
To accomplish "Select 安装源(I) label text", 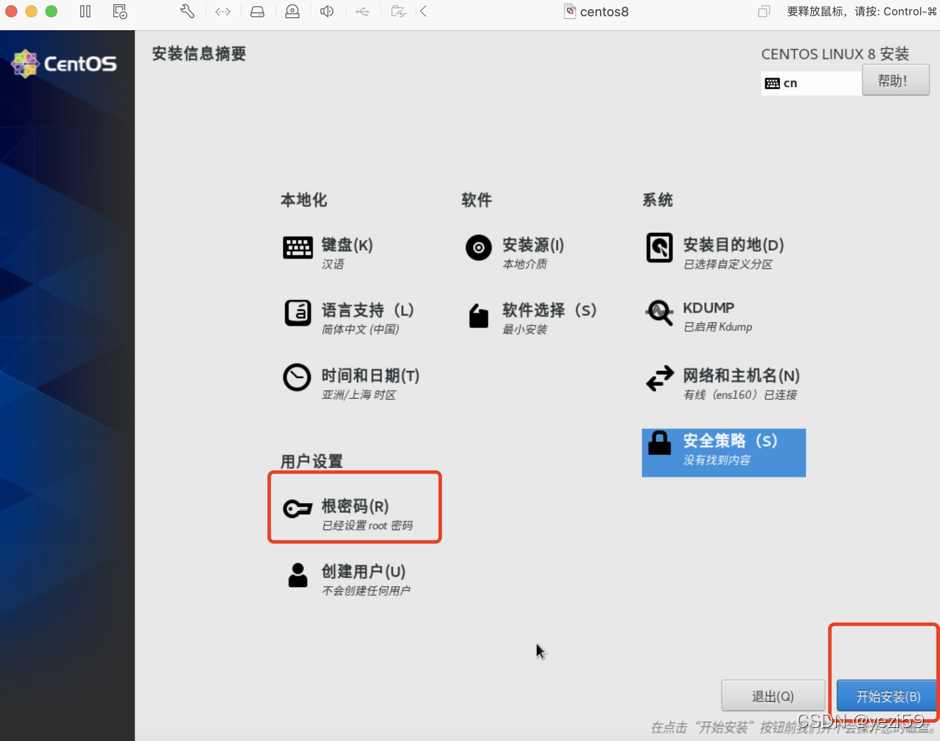I will [x=533, y=245].
